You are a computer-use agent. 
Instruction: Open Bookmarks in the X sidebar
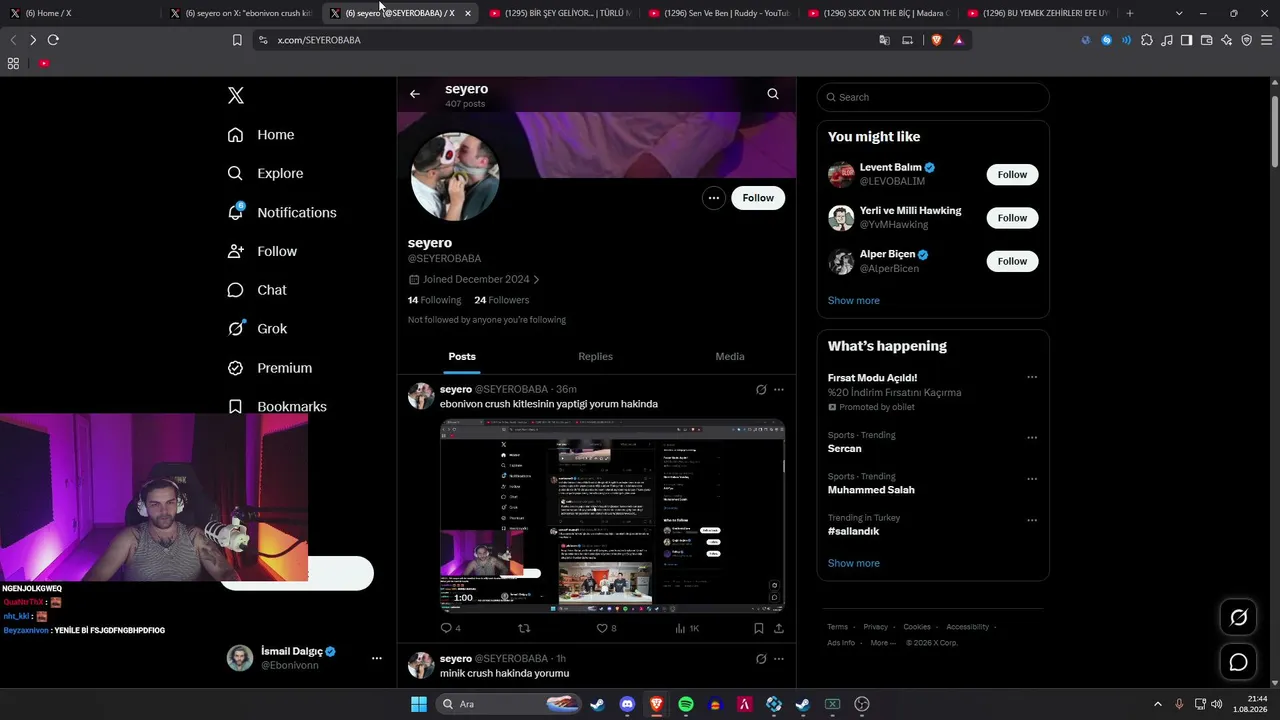277,406
